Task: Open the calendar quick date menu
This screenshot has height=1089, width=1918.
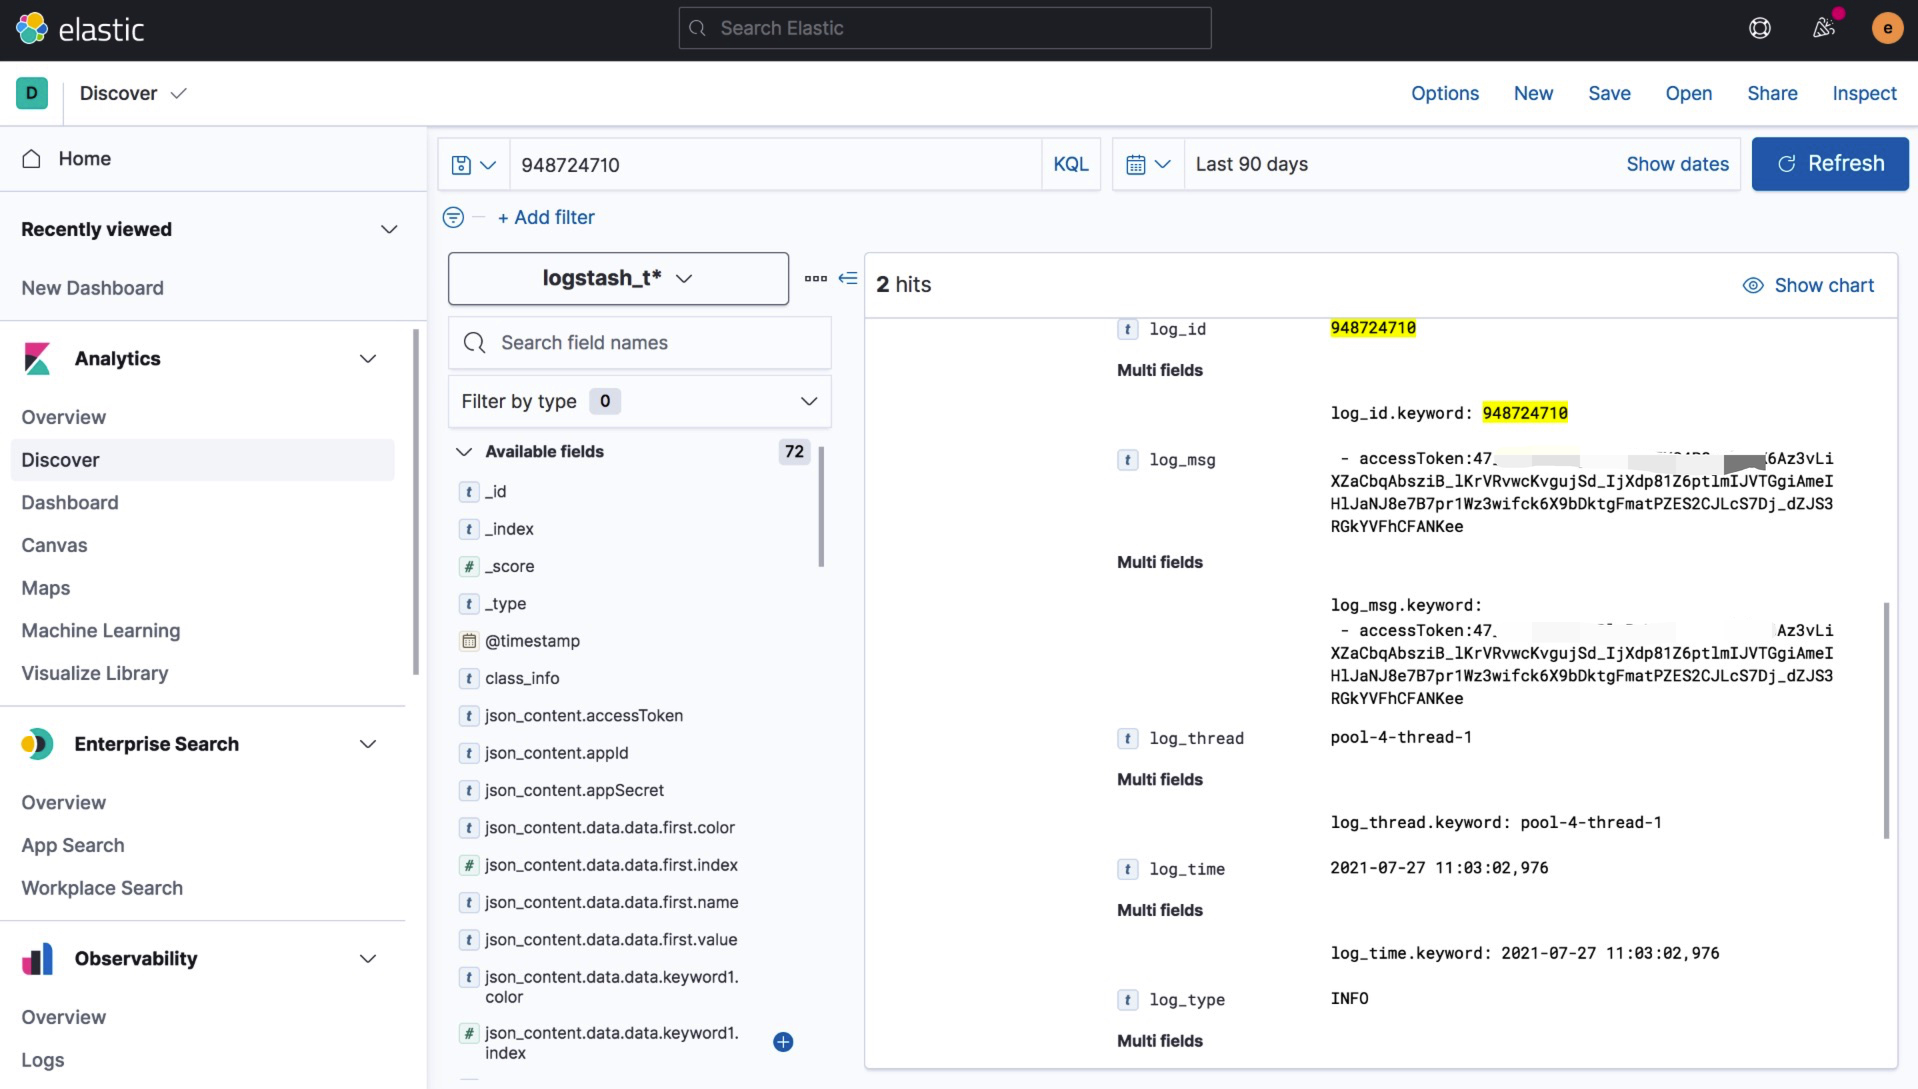Action: 1148,164
